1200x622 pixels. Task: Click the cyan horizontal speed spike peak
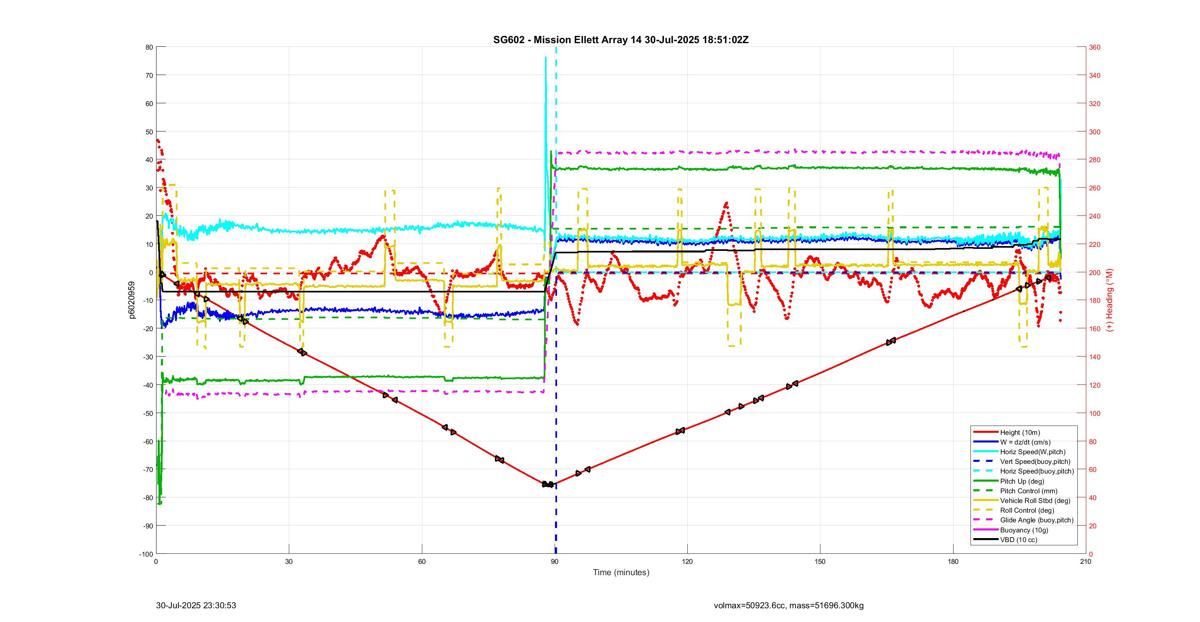click(546, 58)
